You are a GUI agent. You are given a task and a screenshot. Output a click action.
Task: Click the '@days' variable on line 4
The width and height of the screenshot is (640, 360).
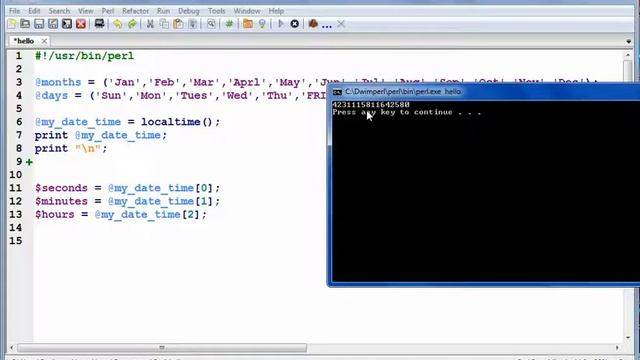click(51, 96)
